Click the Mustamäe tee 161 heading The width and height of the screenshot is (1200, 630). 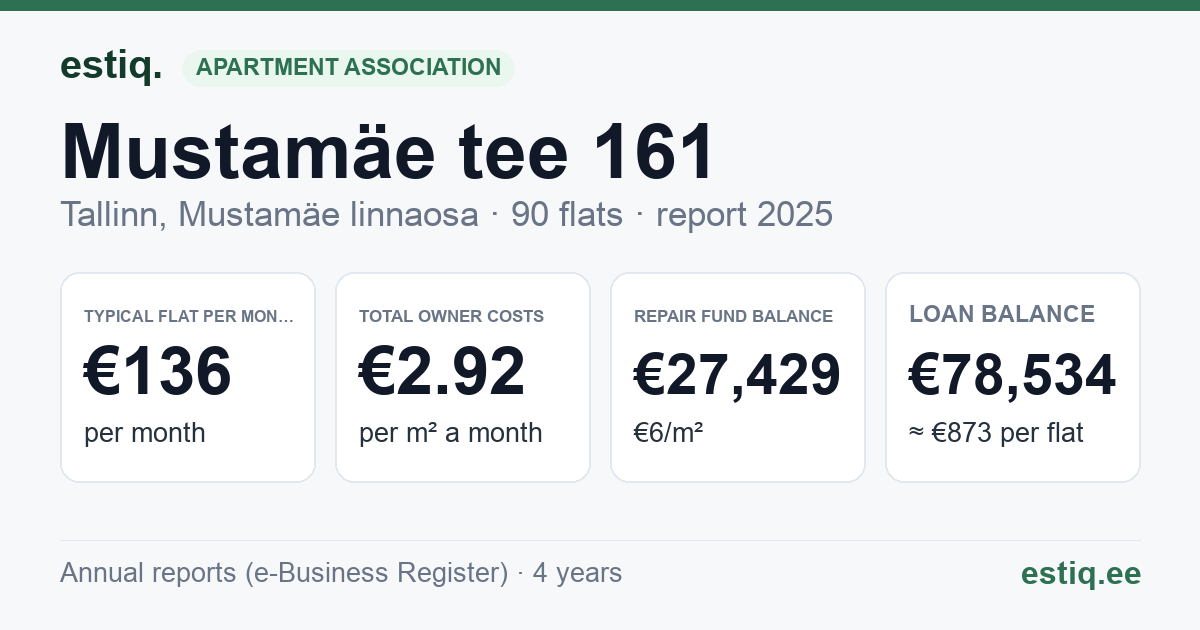click(389, 153)
